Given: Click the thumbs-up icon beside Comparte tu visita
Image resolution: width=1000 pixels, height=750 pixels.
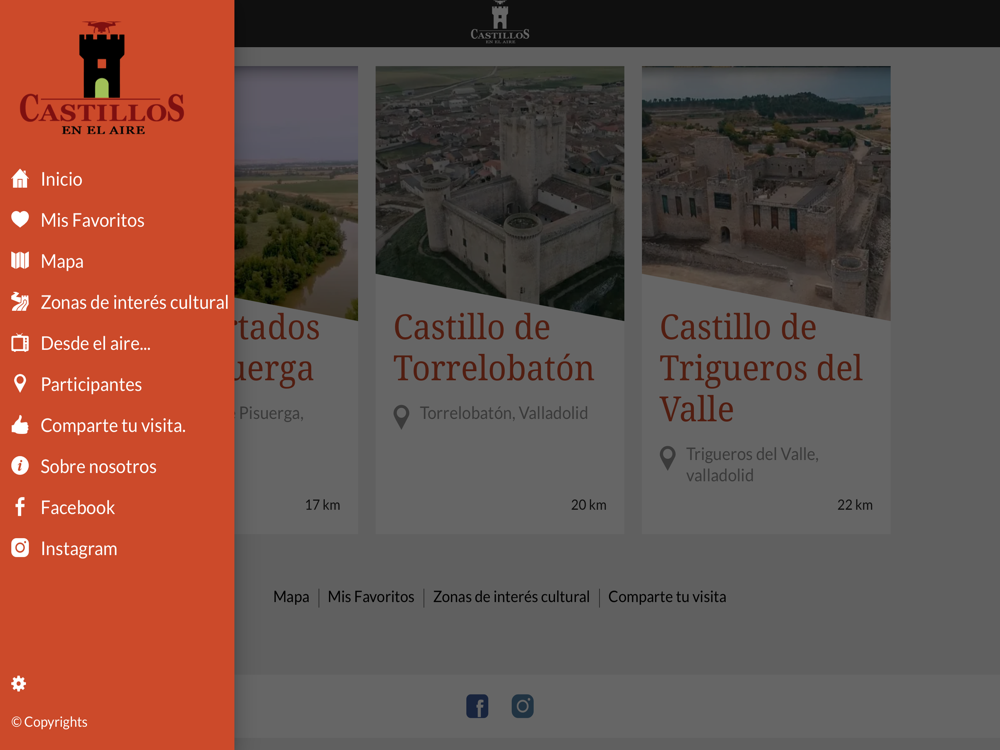Looking at the screenshot, I should click(20, 425).
